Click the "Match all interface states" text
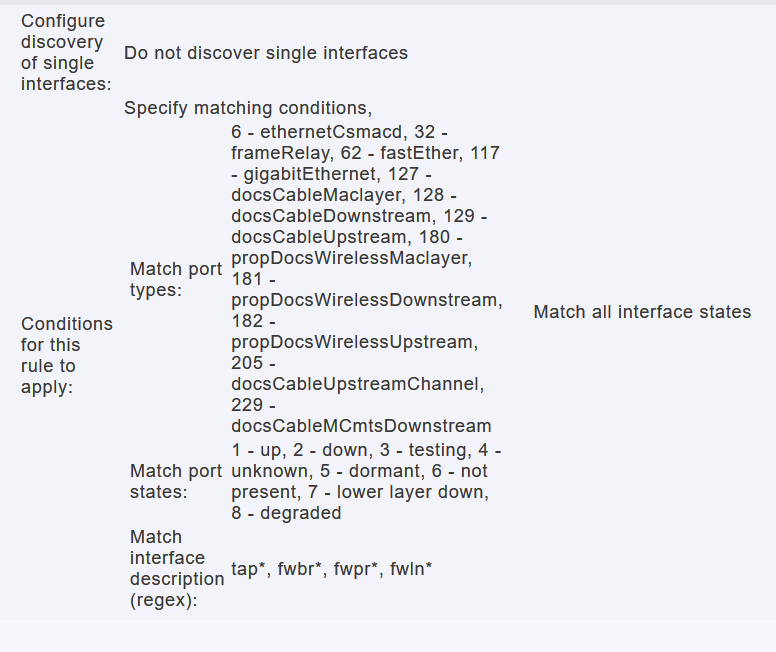Screen dimensions: 776x652 (x=642, y=312)
